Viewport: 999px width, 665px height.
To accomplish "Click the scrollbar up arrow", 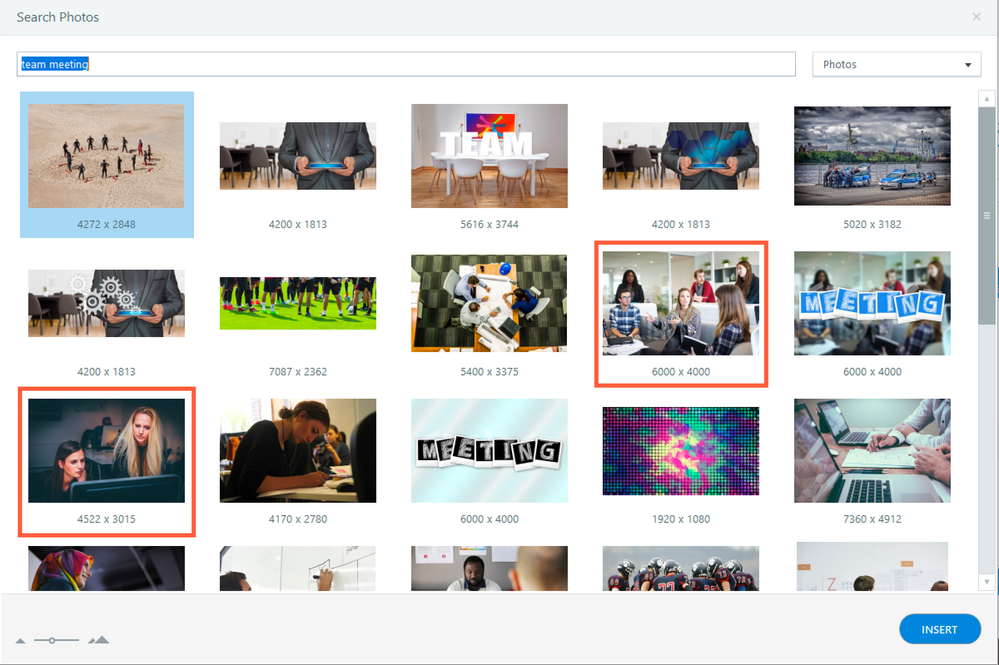I will 986,99.
